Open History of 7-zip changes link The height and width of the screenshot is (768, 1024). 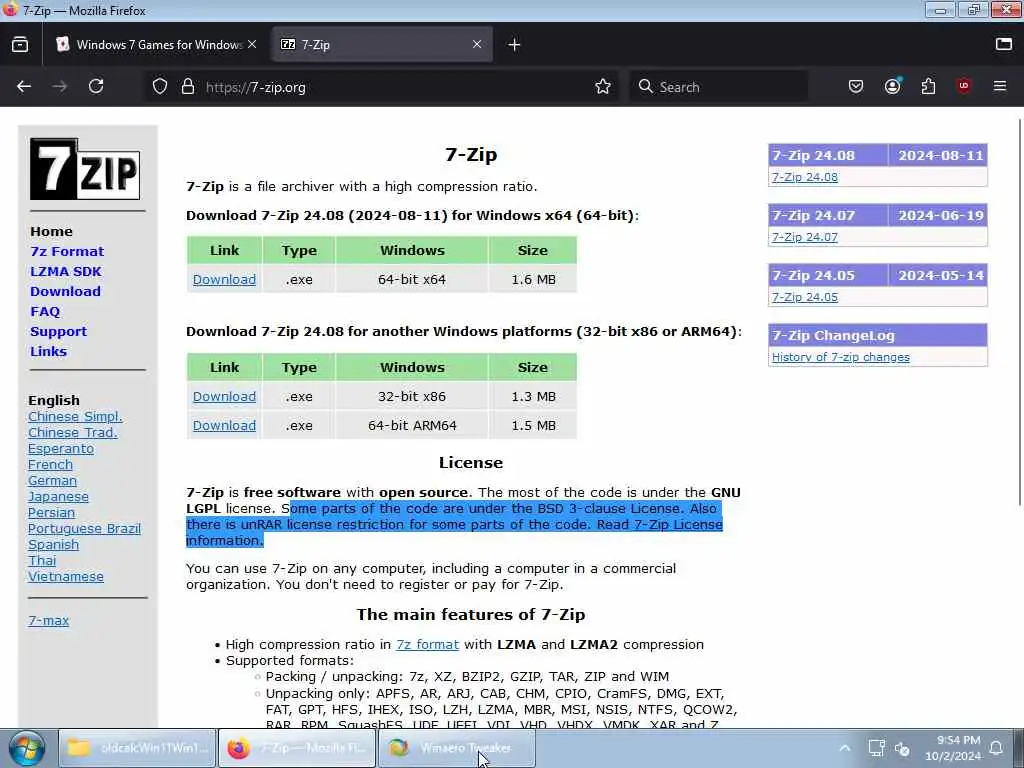[x=840, y=357]
